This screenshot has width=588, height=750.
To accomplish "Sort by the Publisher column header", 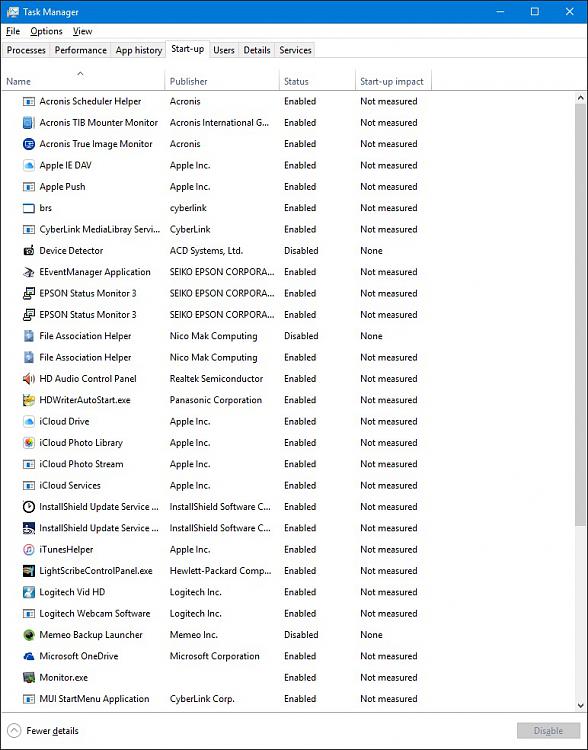I will pos(222,81).
